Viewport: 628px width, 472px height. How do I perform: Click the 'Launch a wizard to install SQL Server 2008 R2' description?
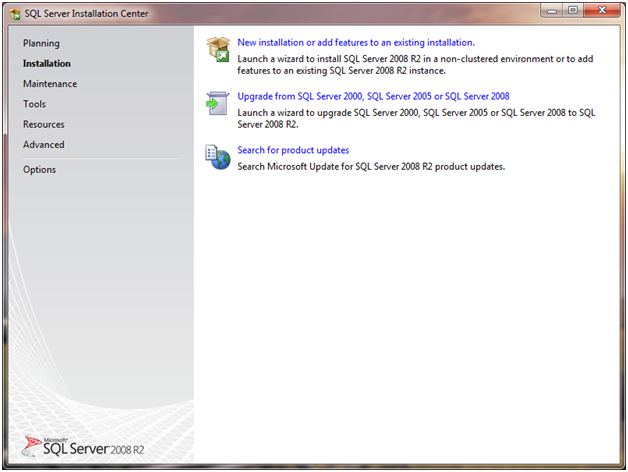415,65
